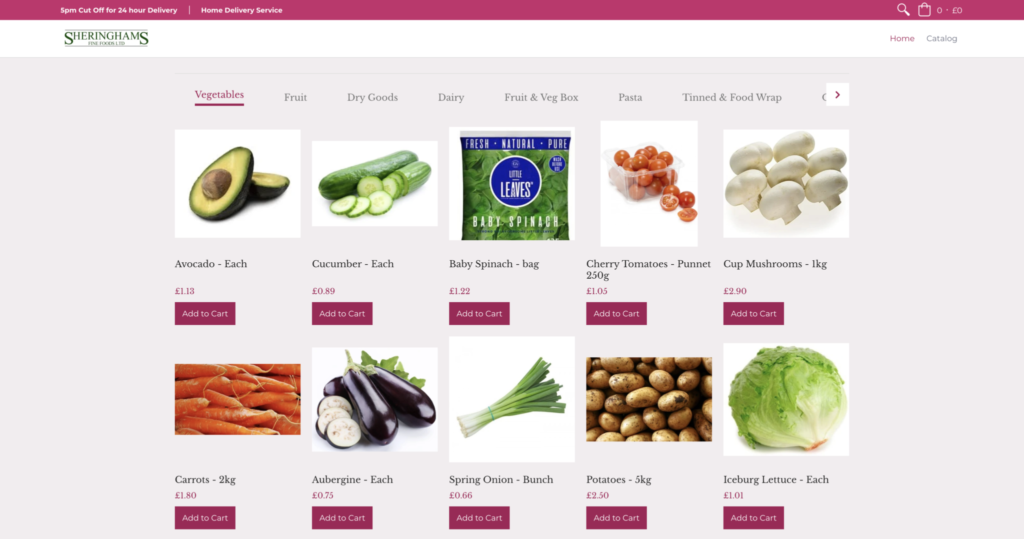Screen dimensions: 1024x539
Task: View the Aubergine product thumbnail
Action: [x=374, y=399]
